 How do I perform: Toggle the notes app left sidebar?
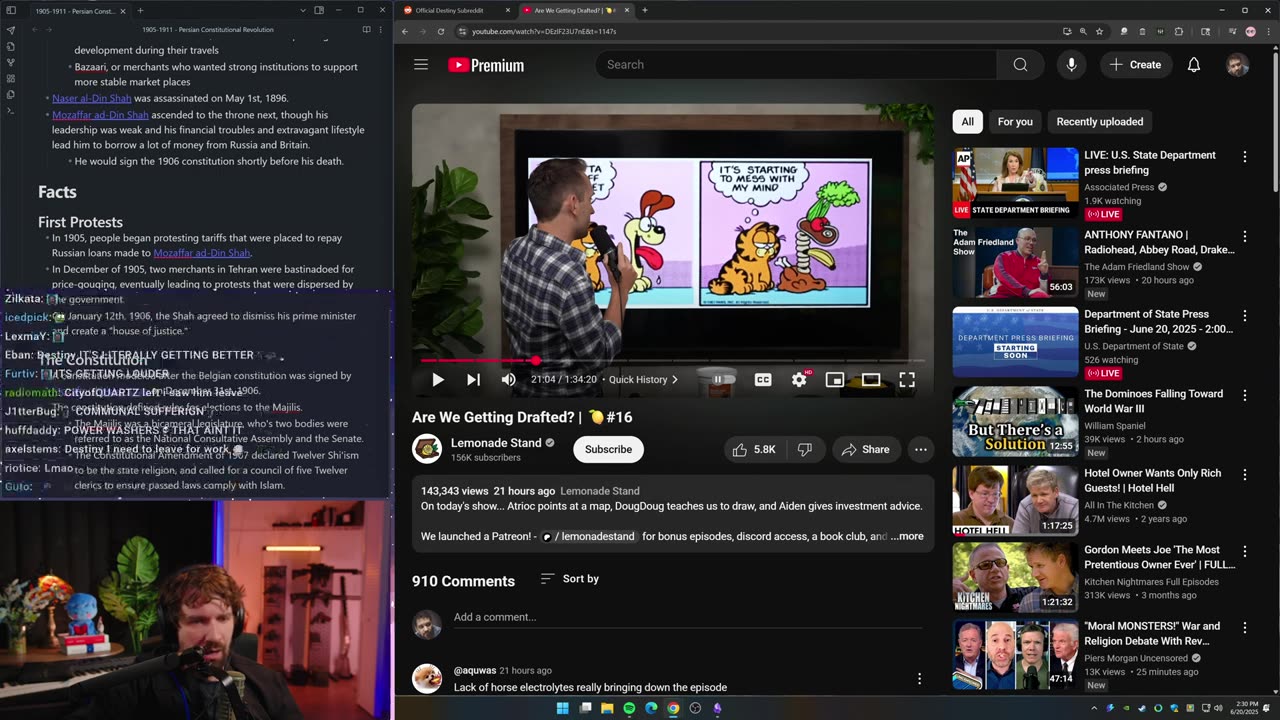(x=11, y=11)
